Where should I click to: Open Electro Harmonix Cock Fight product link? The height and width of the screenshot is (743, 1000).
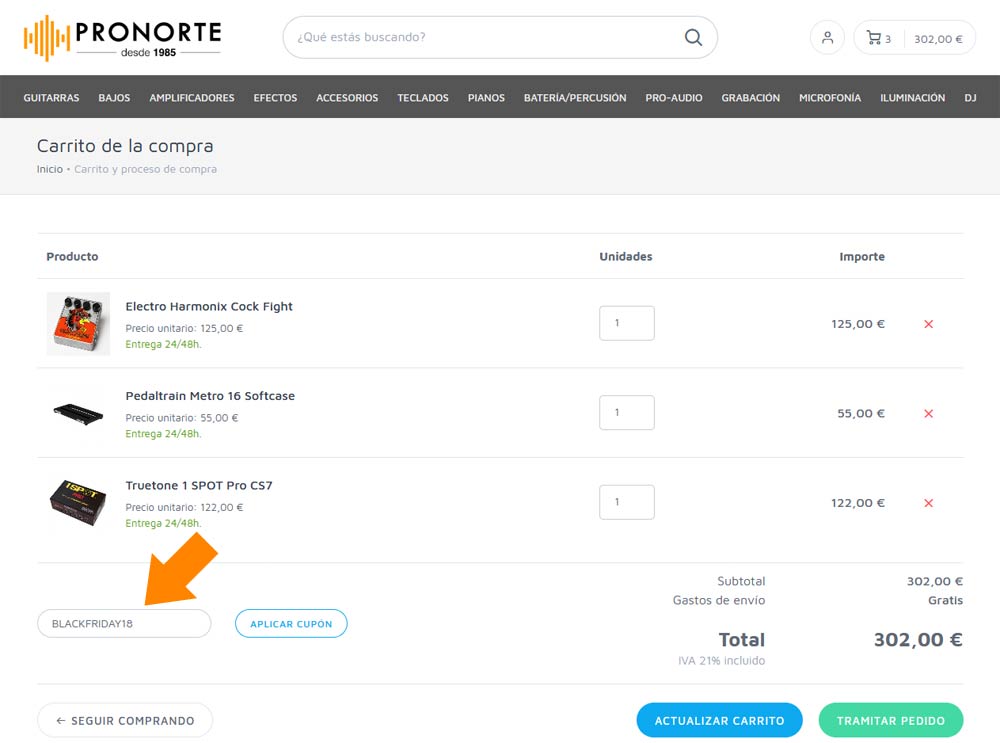(209, 307)
